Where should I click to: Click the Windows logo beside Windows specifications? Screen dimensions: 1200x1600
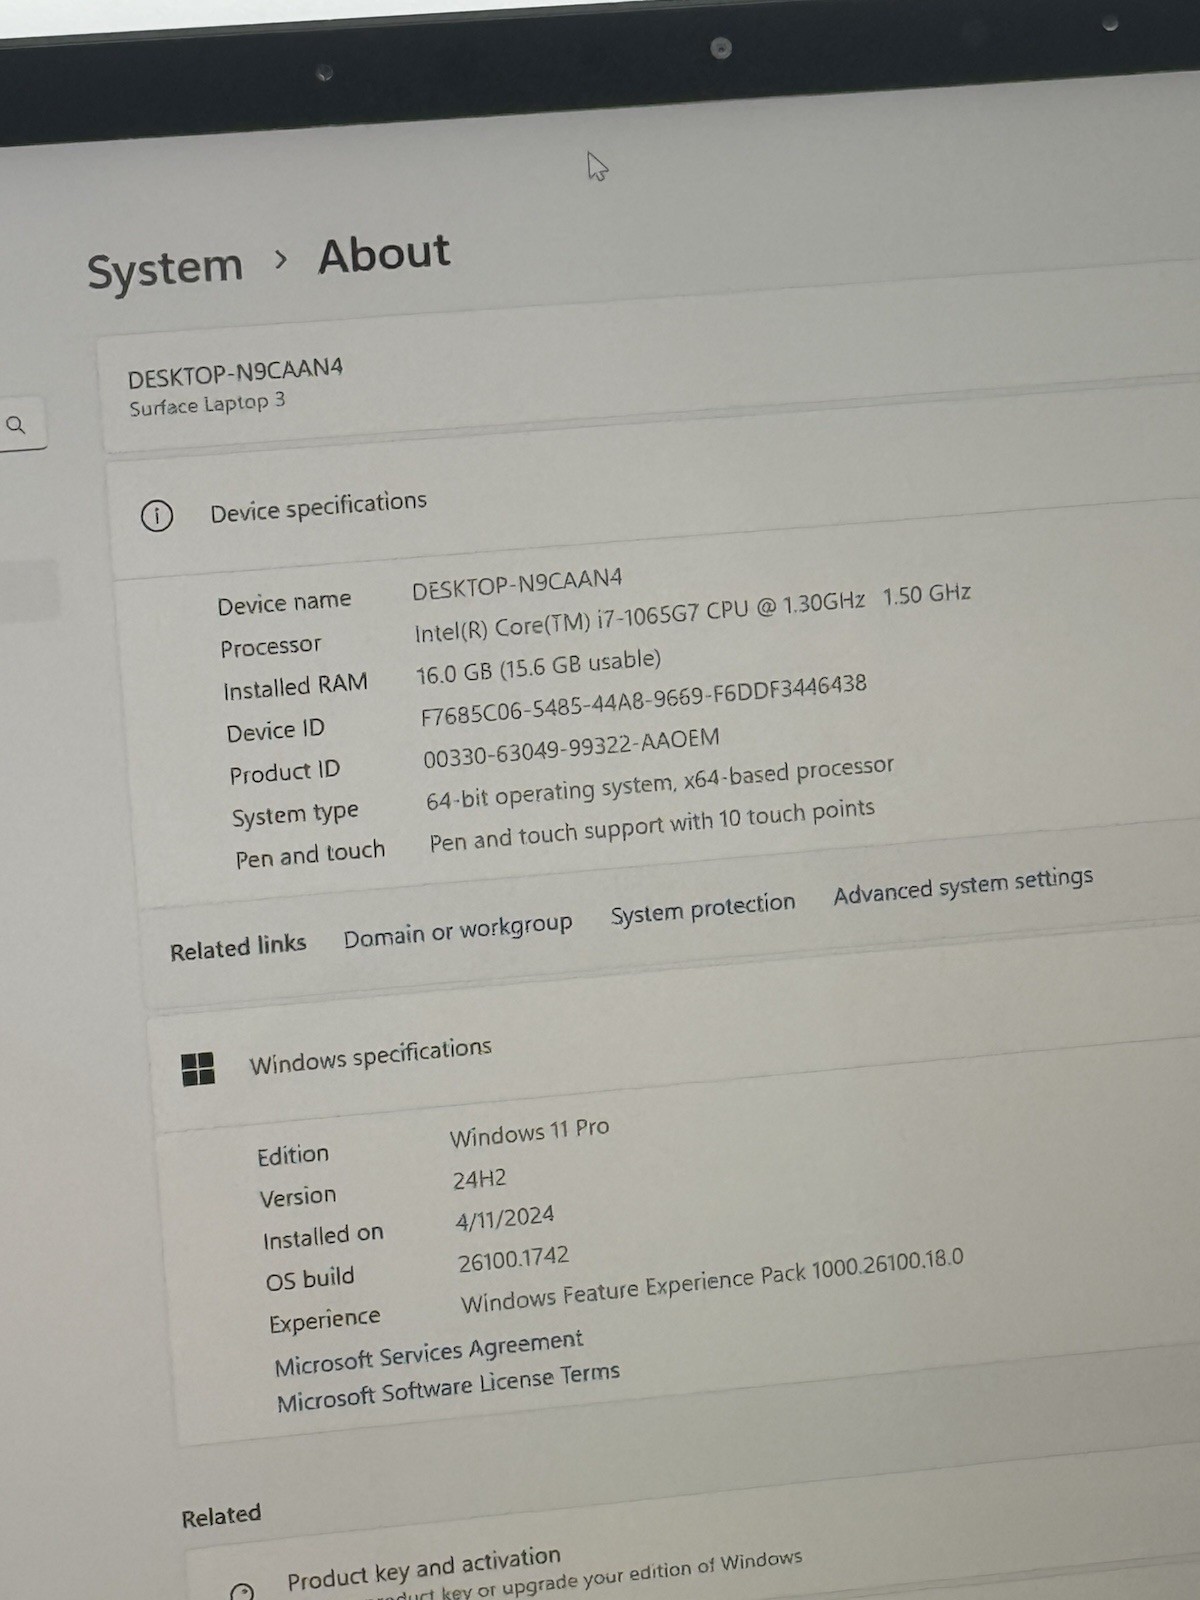tap(198, 1068)
